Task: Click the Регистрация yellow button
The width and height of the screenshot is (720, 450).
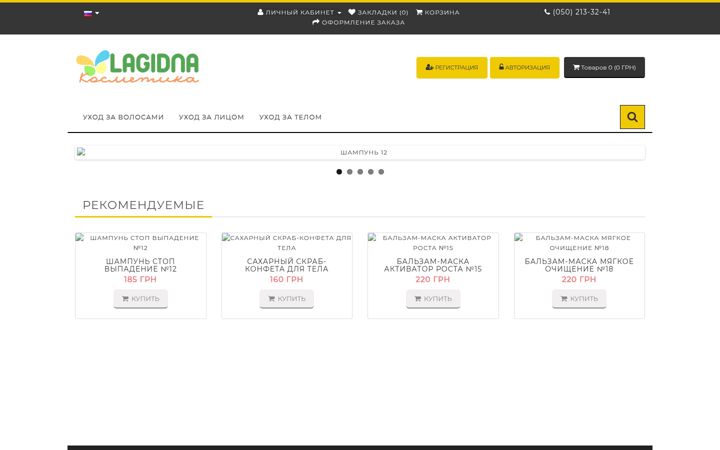Action: tap(451, 68)
